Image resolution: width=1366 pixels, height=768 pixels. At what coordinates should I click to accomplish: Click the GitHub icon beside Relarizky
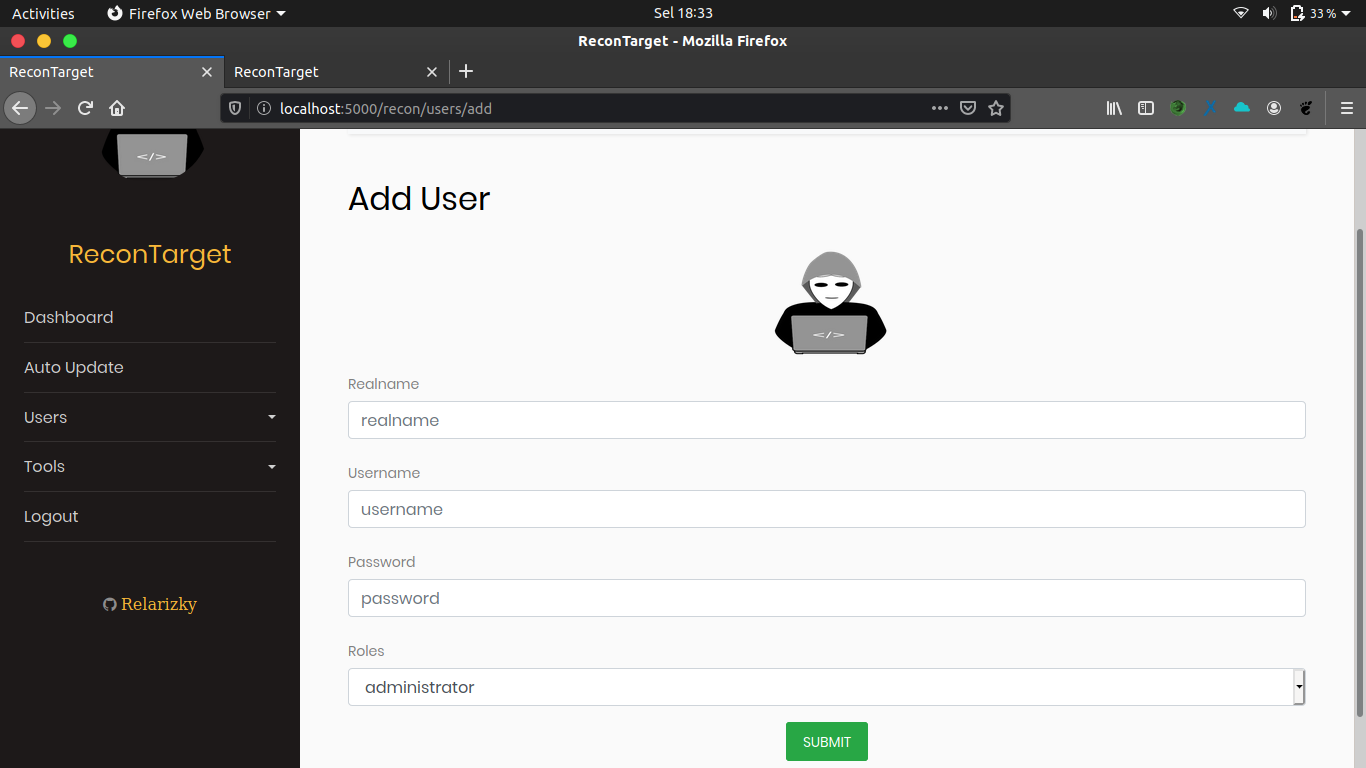coord(110,605)
